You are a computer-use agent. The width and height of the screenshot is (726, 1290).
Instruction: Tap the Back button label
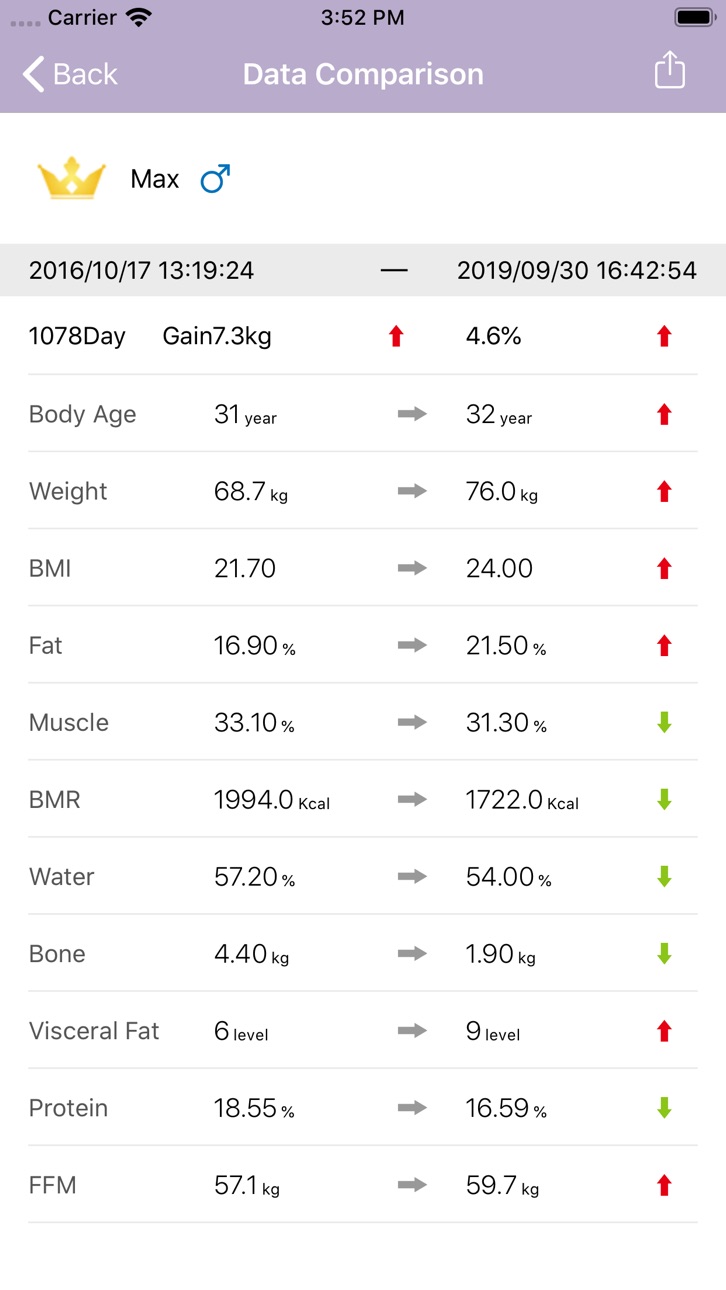click(85, 74)
